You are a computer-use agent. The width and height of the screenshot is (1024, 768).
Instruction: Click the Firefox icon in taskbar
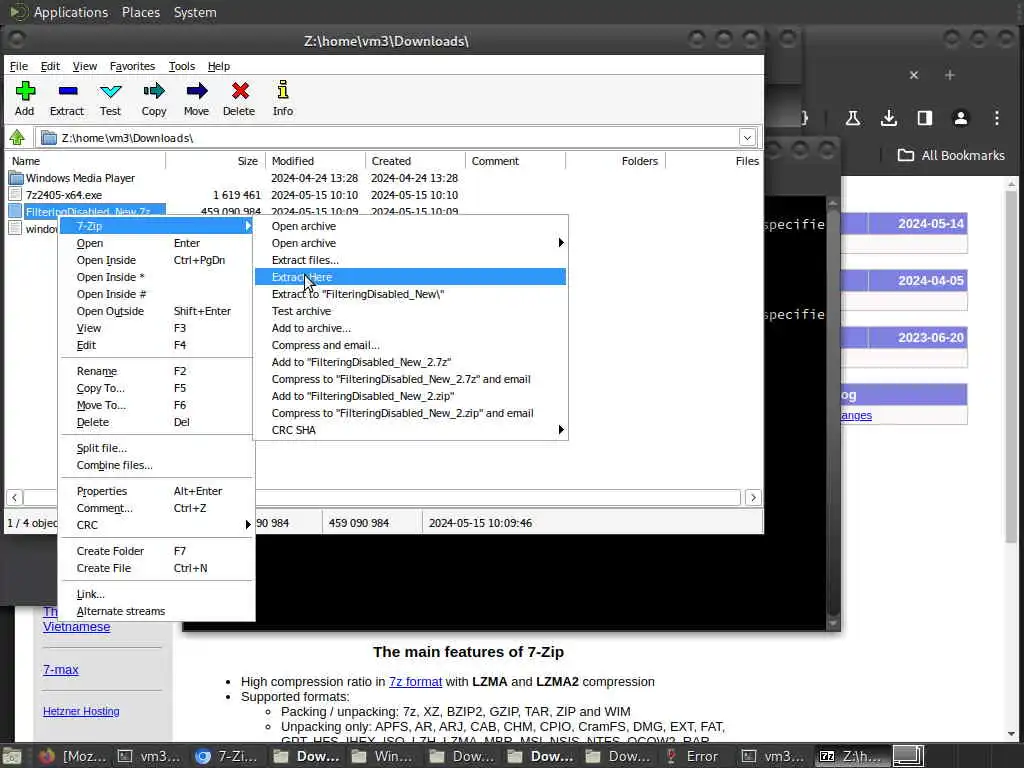(46, 756)
